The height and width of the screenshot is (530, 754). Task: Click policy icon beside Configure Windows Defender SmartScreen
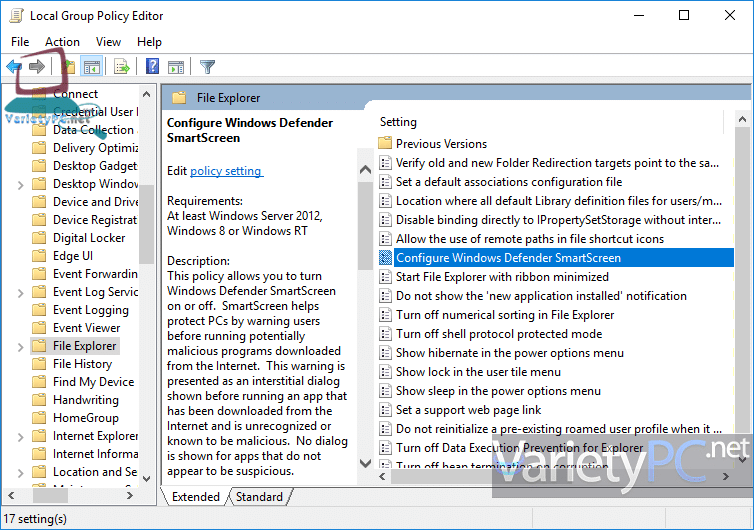coord(385,258)
